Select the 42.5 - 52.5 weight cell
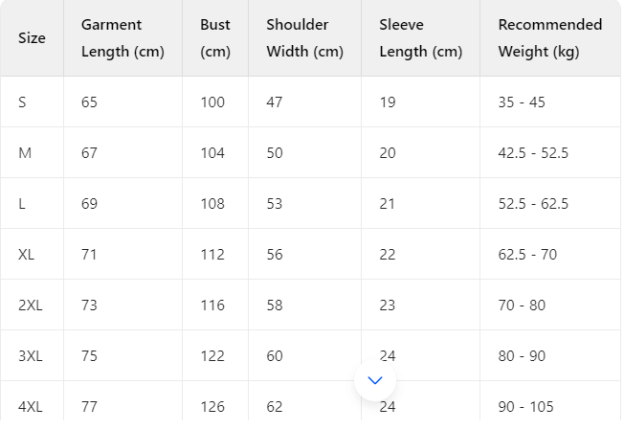 [x=533, y=153]
